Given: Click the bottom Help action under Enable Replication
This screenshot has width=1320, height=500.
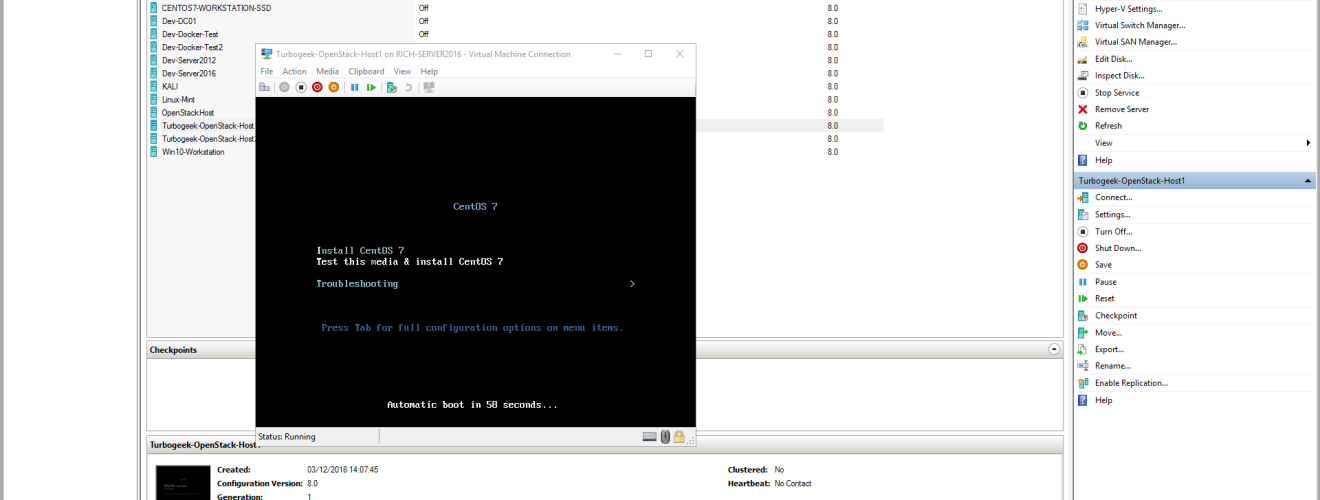Looking at the screenshot, I should [x=1103, y=400].
